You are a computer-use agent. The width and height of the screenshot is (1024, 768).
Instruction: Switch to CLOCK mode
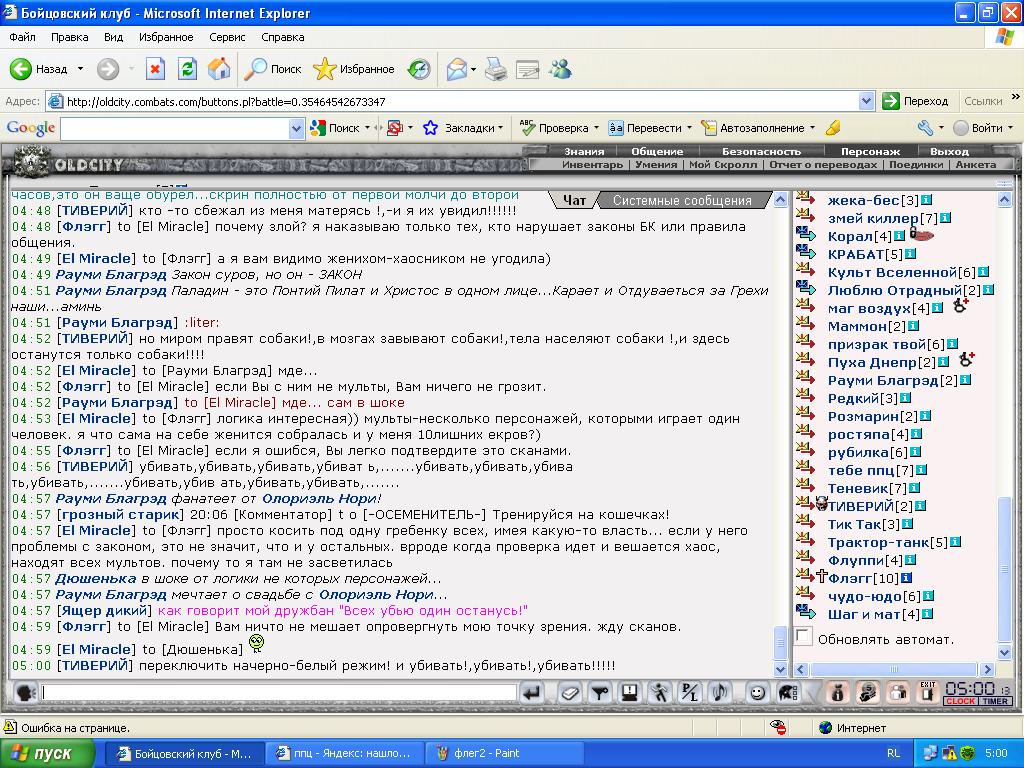tap(960, 701)
